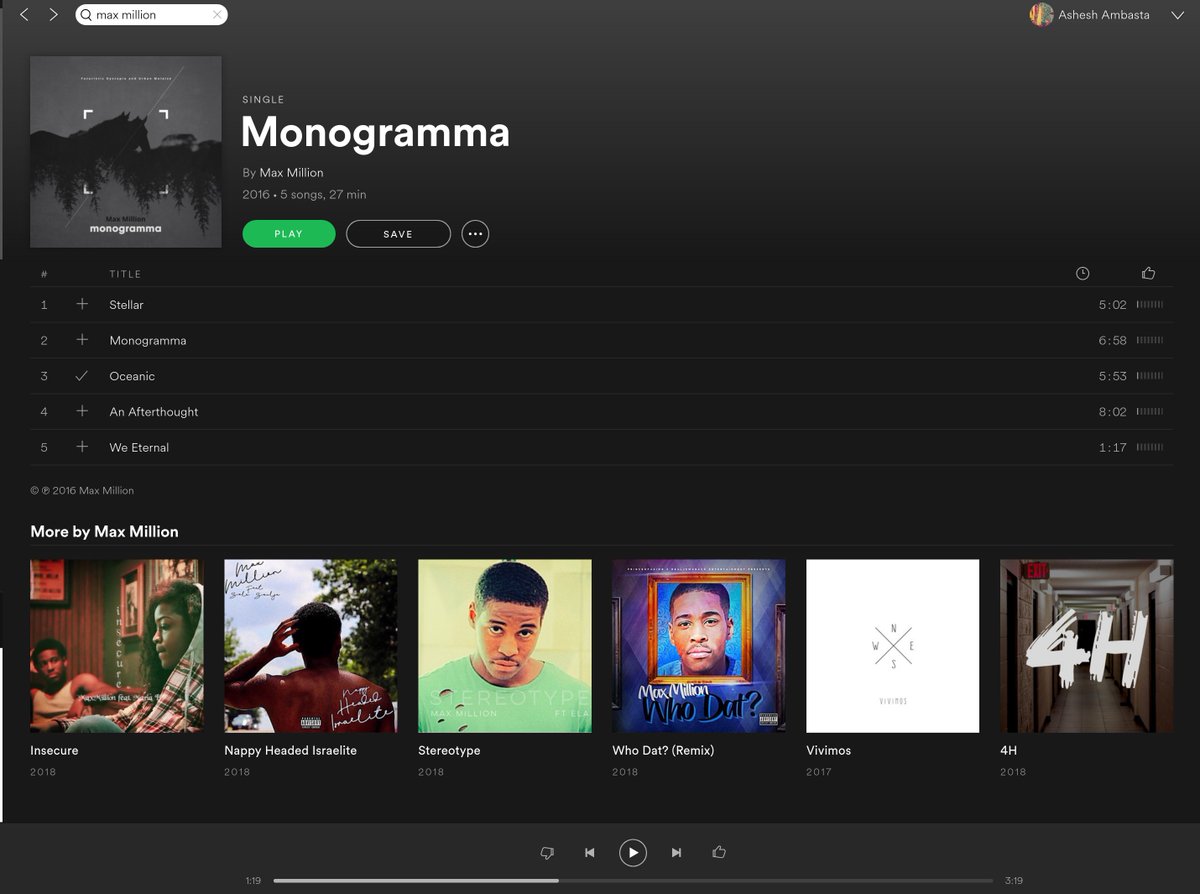
Task: Open the Who Dat? (Remix) cover
Action: pos(699,646)
